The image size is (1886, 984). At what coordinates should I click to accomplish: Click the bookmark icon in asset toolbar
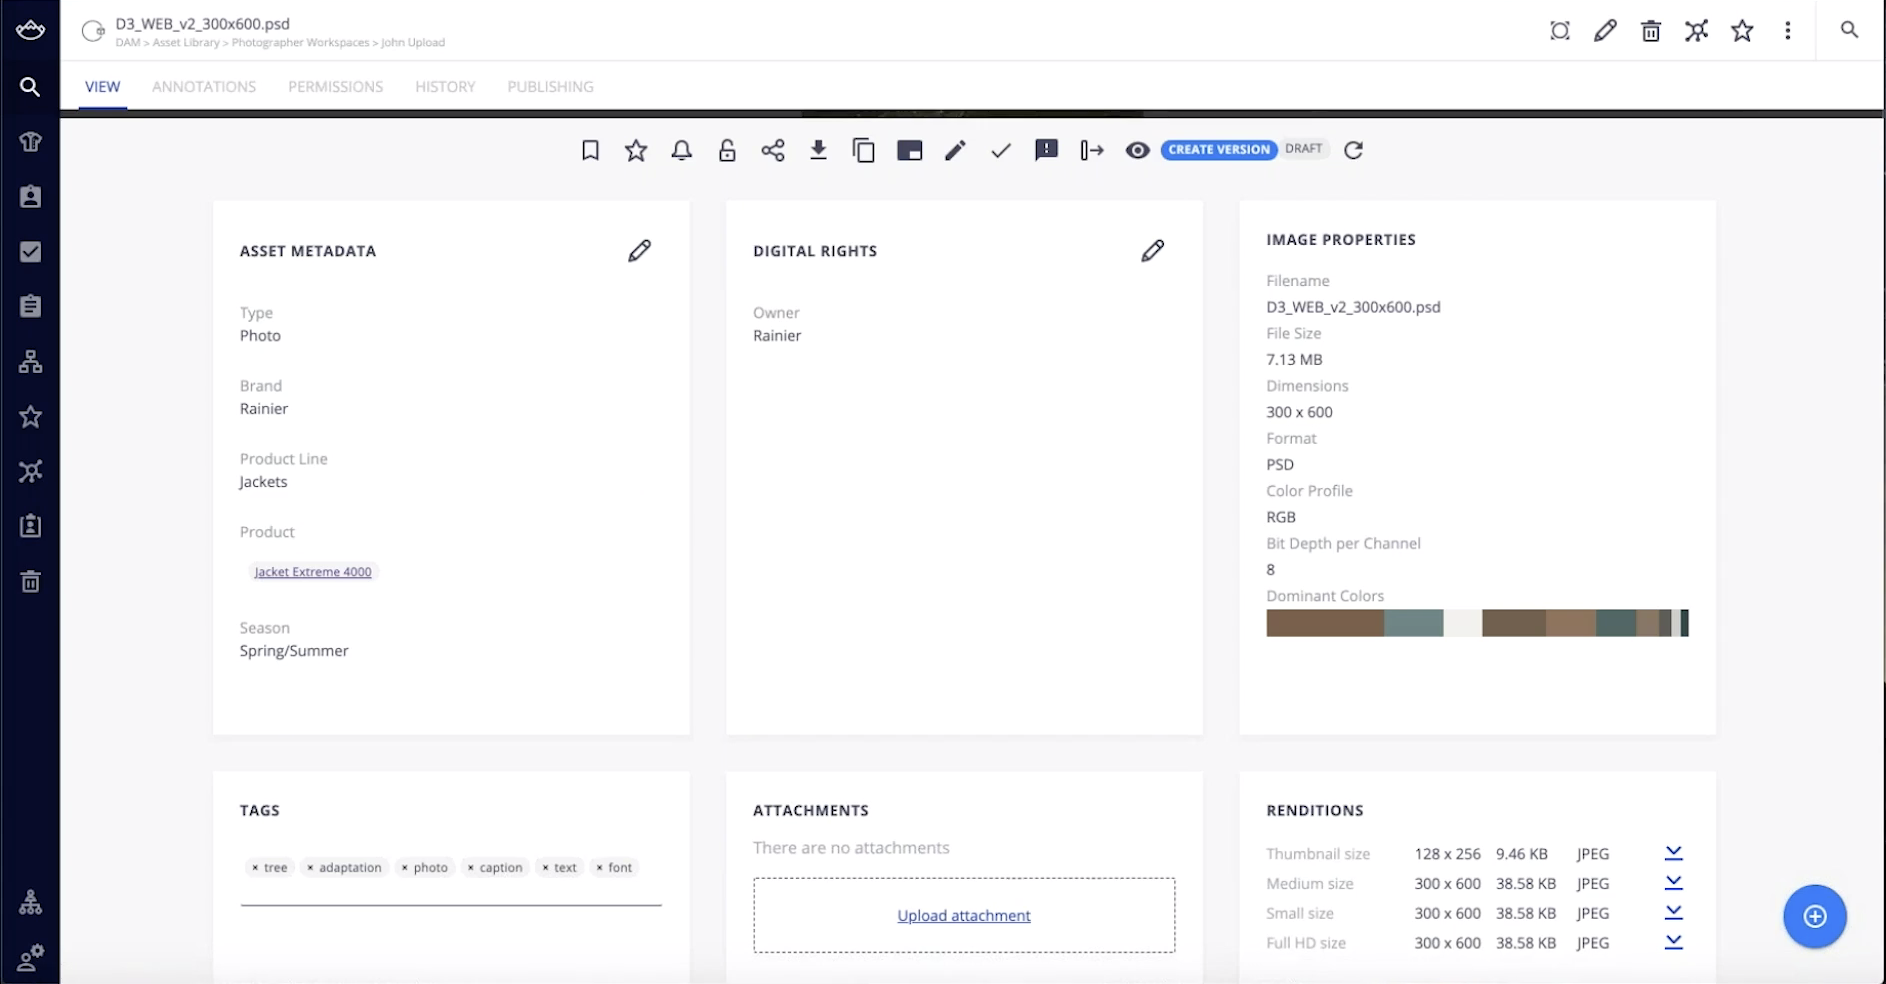[590, 150]
